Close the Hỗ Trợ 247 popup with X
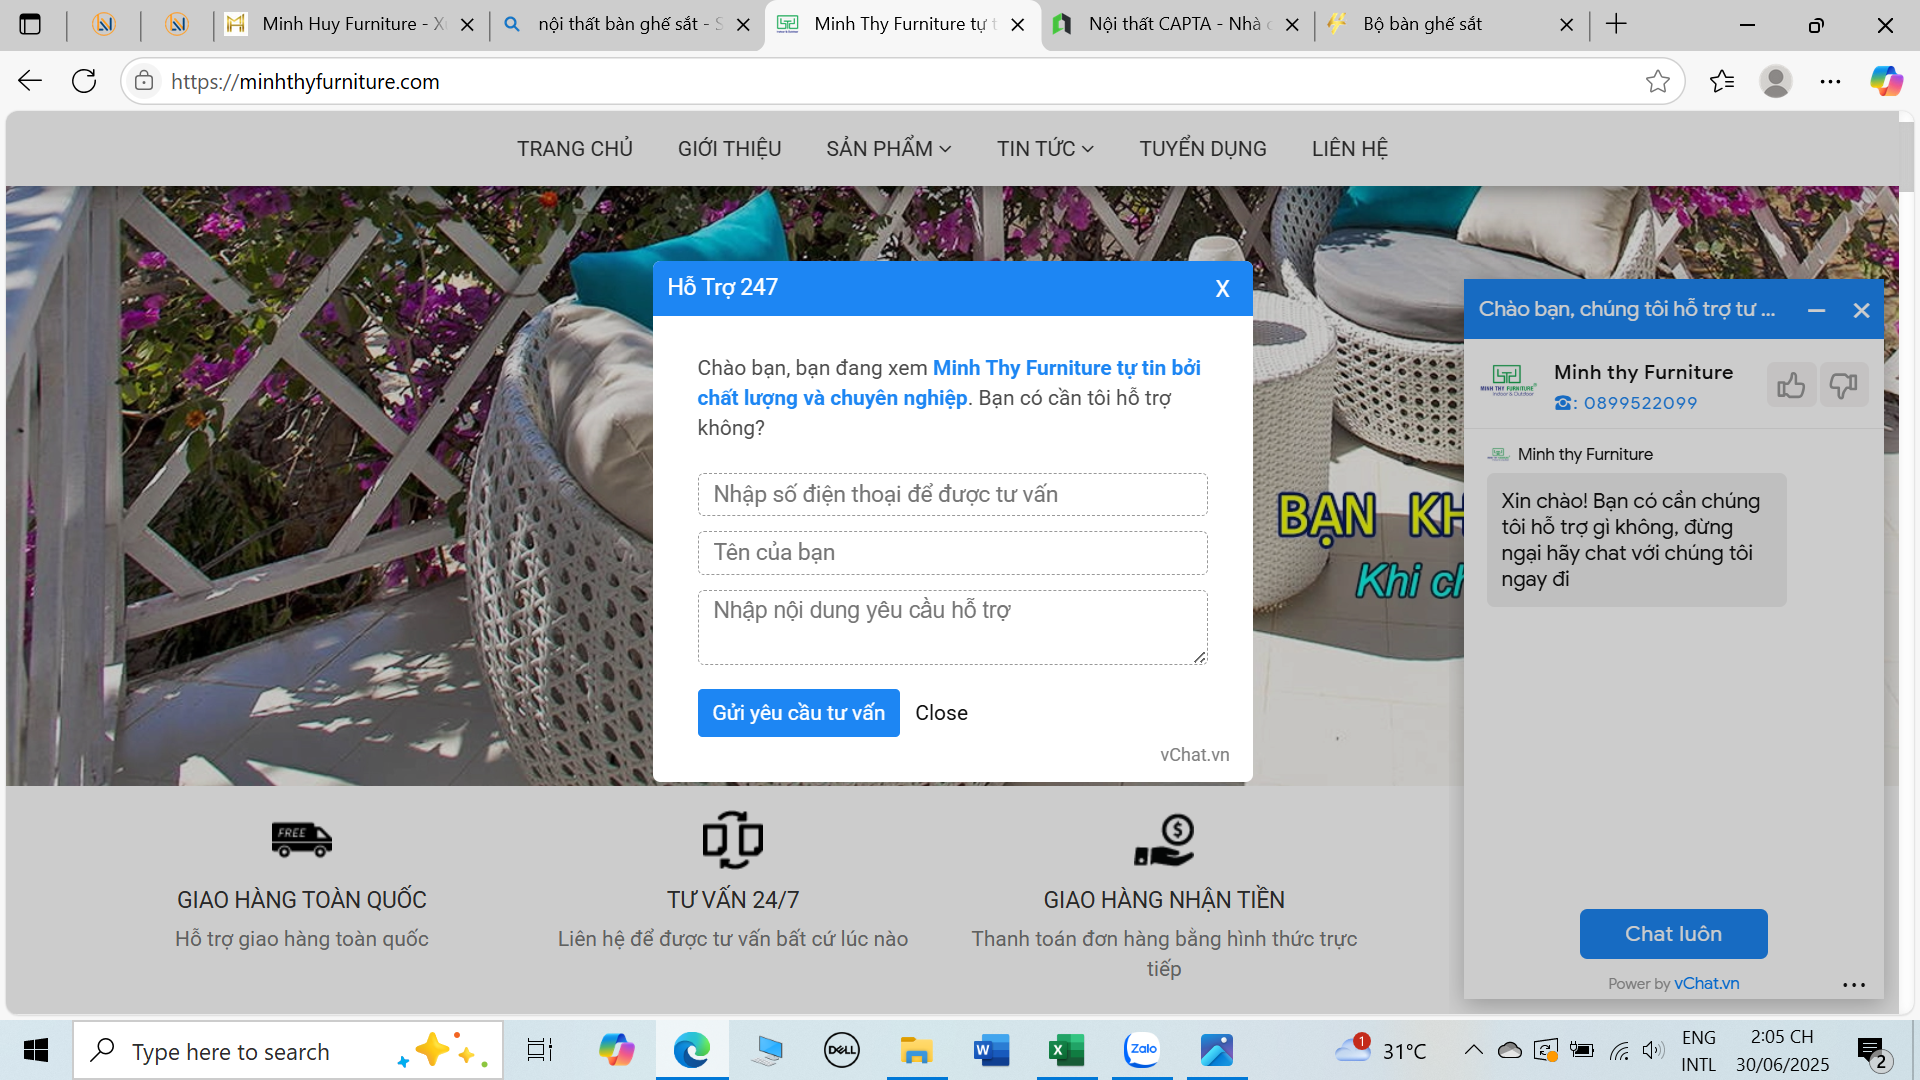 click(x=1222, y=289)
